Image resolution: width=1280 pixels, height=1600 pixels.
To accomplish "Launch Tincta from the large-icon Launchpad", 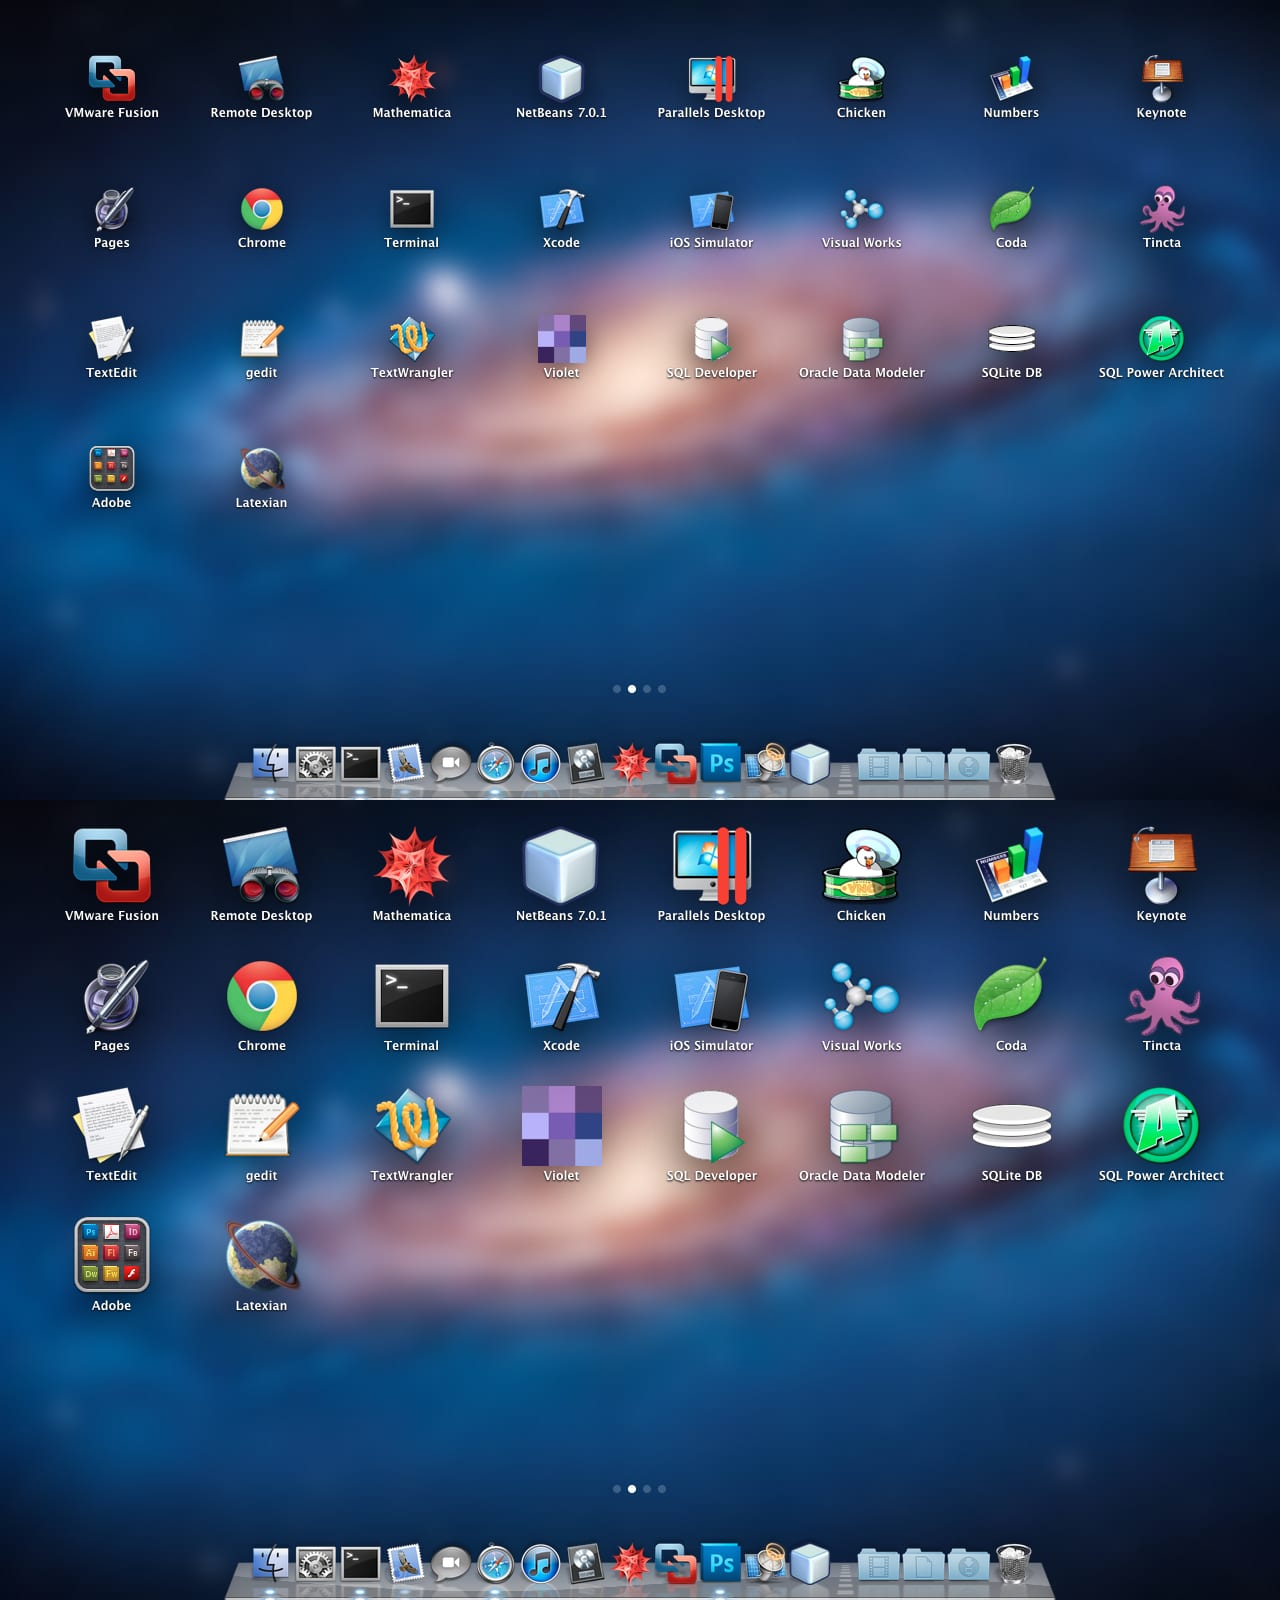I will point(1161,996).
